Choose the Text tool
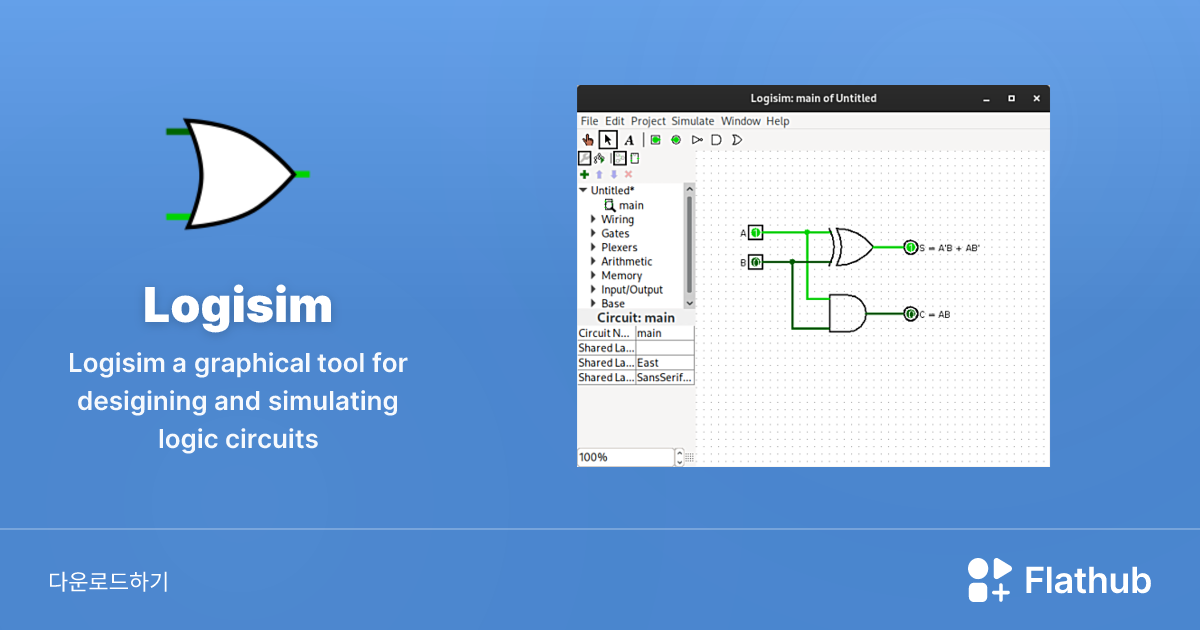This screenshot has width=1200, height=630. [x=628, y=140]
